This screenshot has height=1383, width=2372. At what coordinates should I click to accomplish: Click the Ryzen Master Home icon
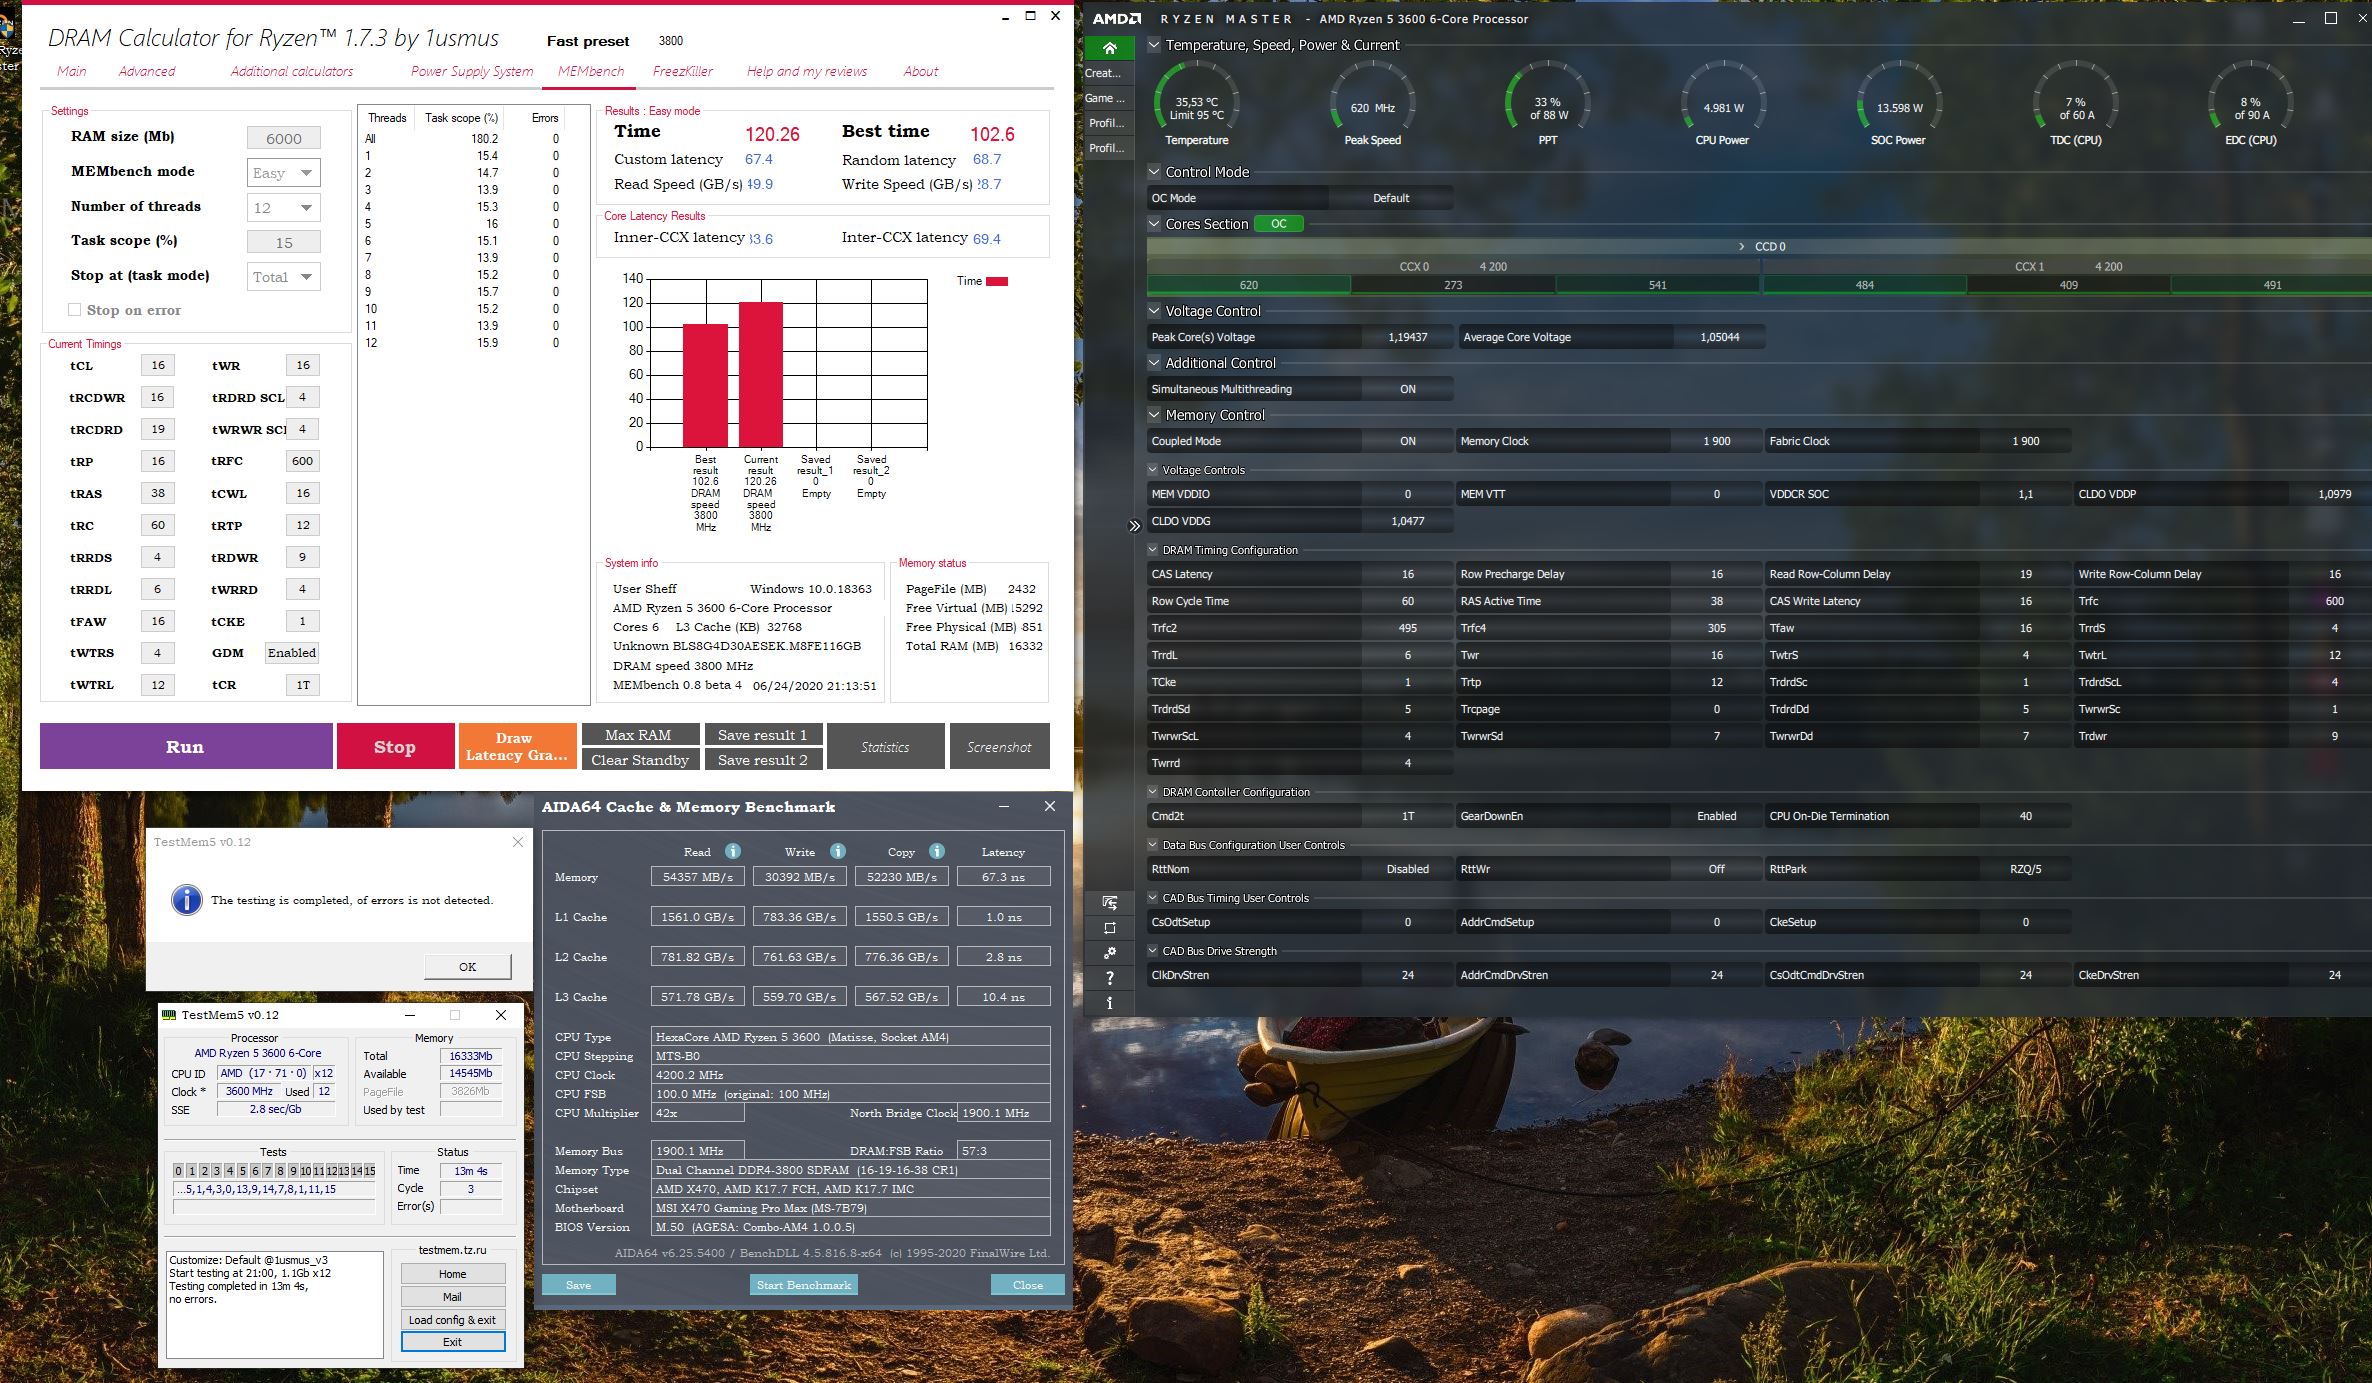1109,48
